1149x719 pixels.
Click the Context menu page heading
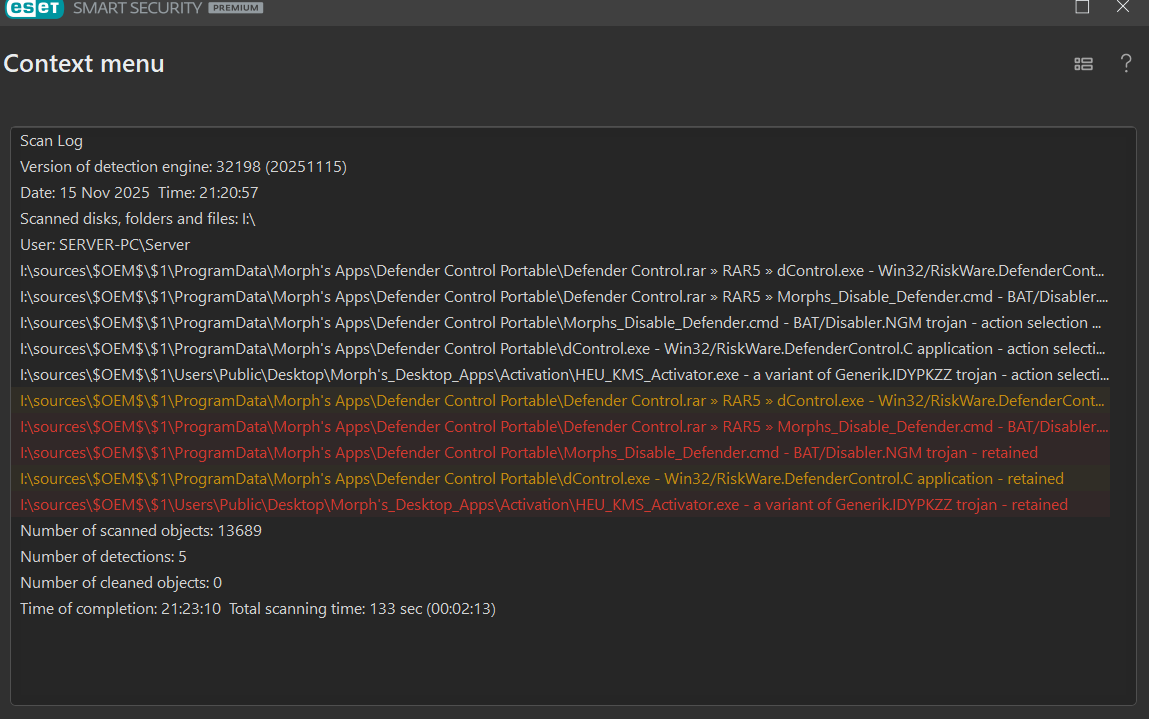pos(84,64)
